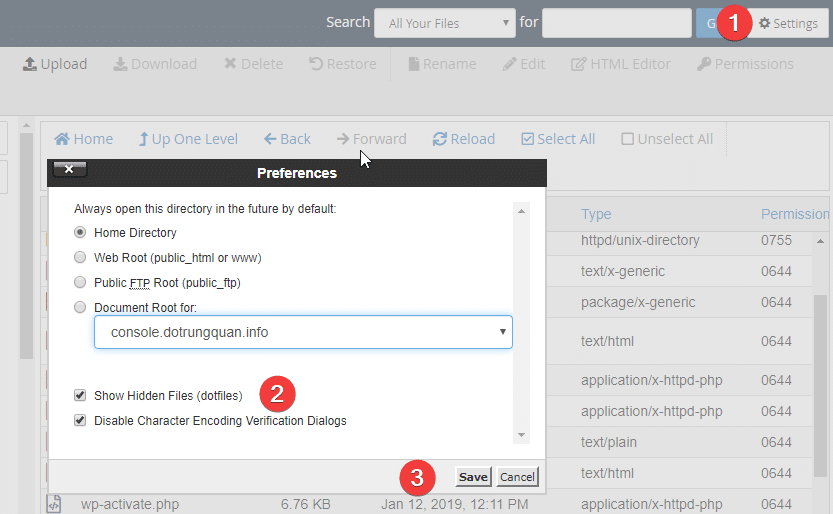Open the console.dotrungquan.info domain dropdown

click(x=303, y=332)
